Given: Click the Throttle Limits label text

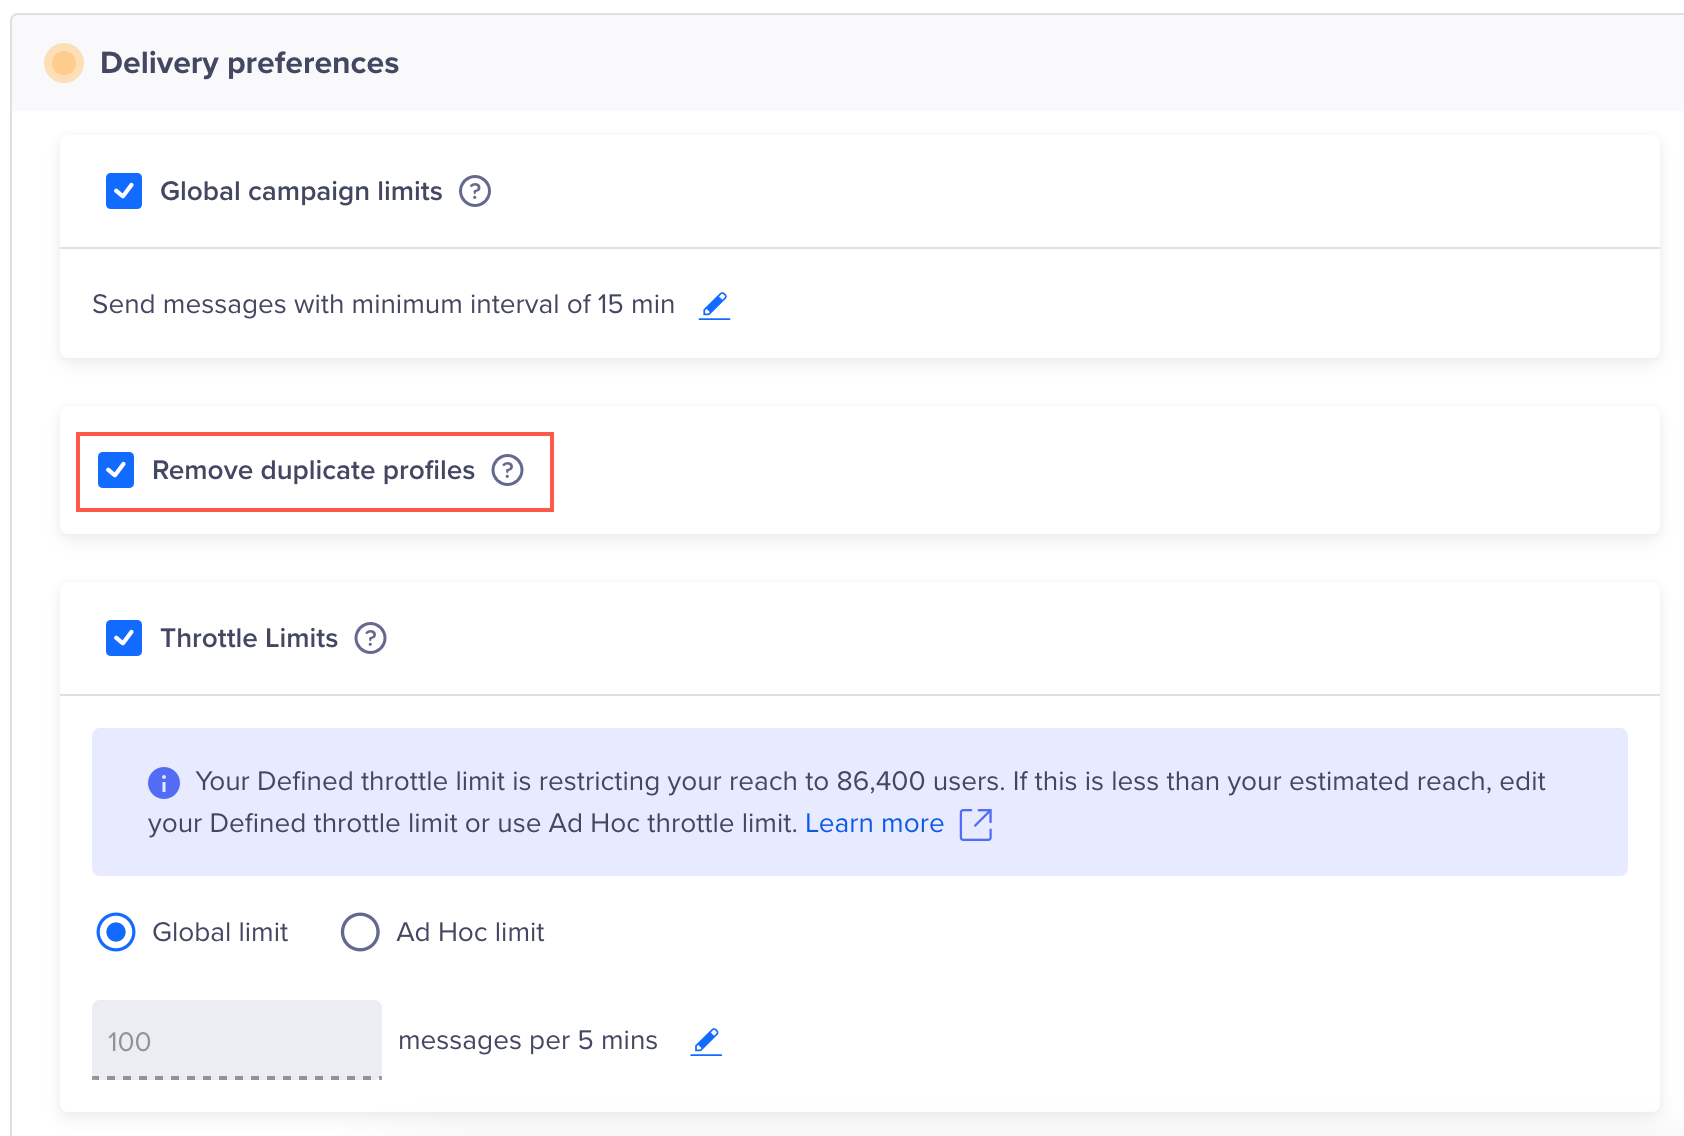Looking at the screenshot, I should pyautogui.click(x=249, y=638).
